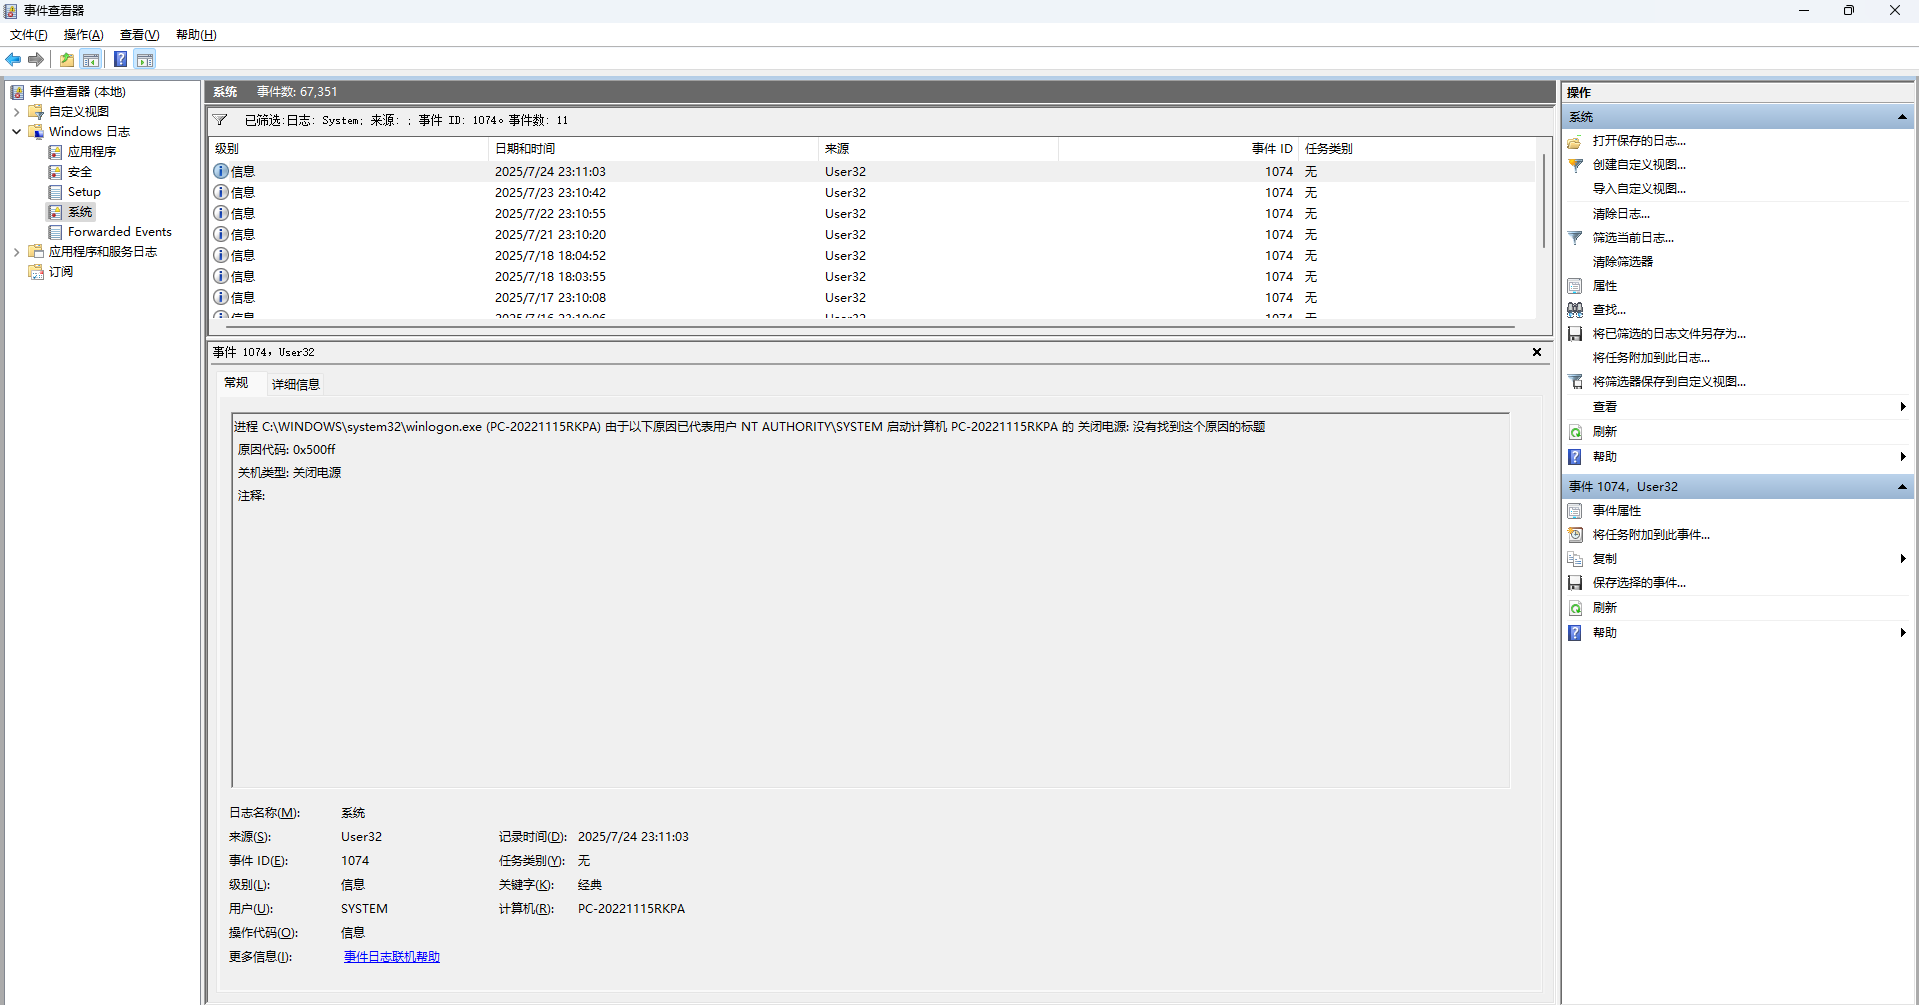The image size is (1919, 1005).
Task: Collapse 事件 1074, User32 section arrow
Action: (1902, 487)
